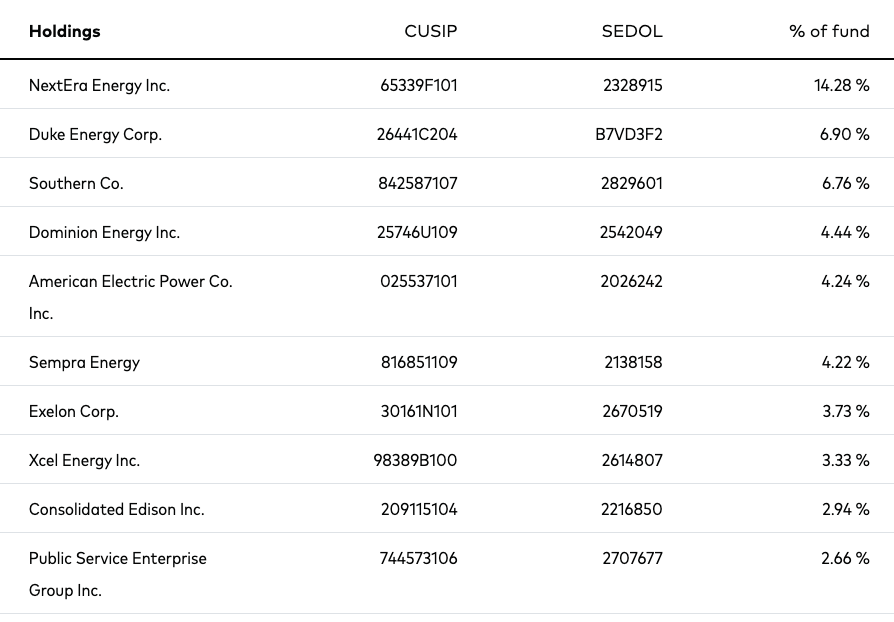Click CUSIP value 65339F101
Viewport: 894px width, 622px height.
click(x=418, y=86)
